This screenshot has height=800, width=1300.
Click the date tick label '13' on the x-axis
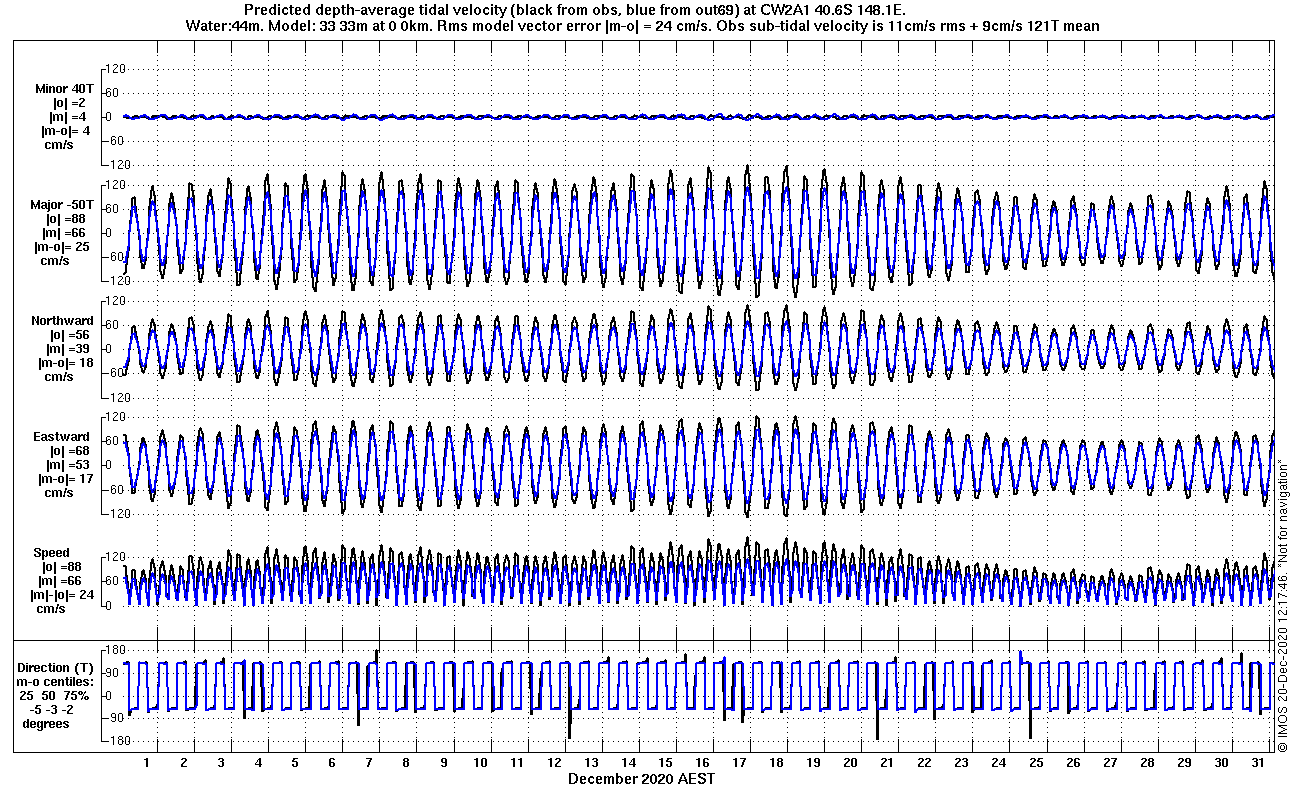(591, 763)
